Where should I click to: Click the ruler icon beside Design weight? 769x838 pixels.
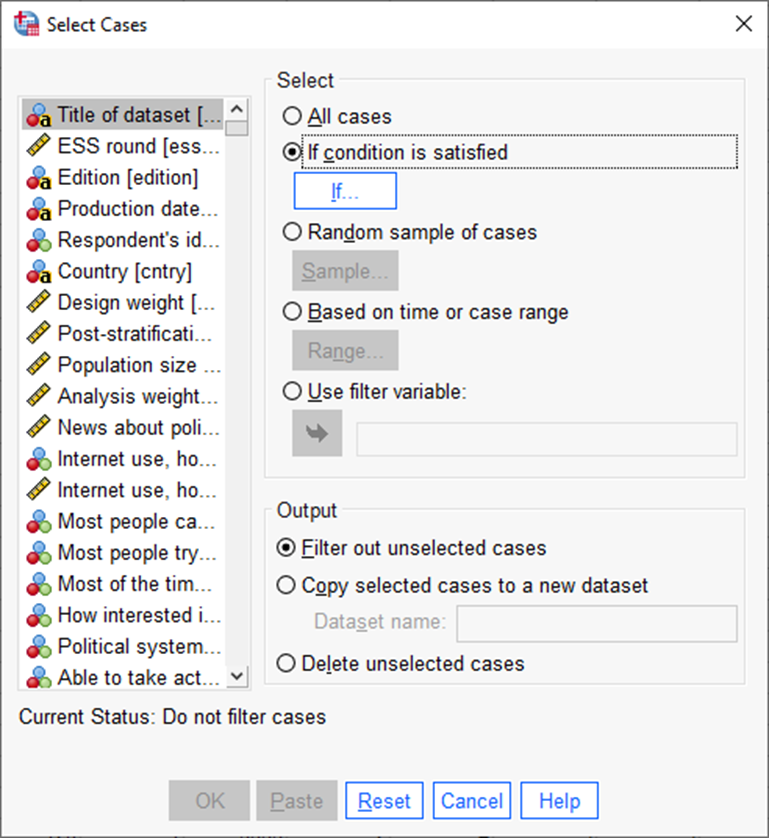38,303
